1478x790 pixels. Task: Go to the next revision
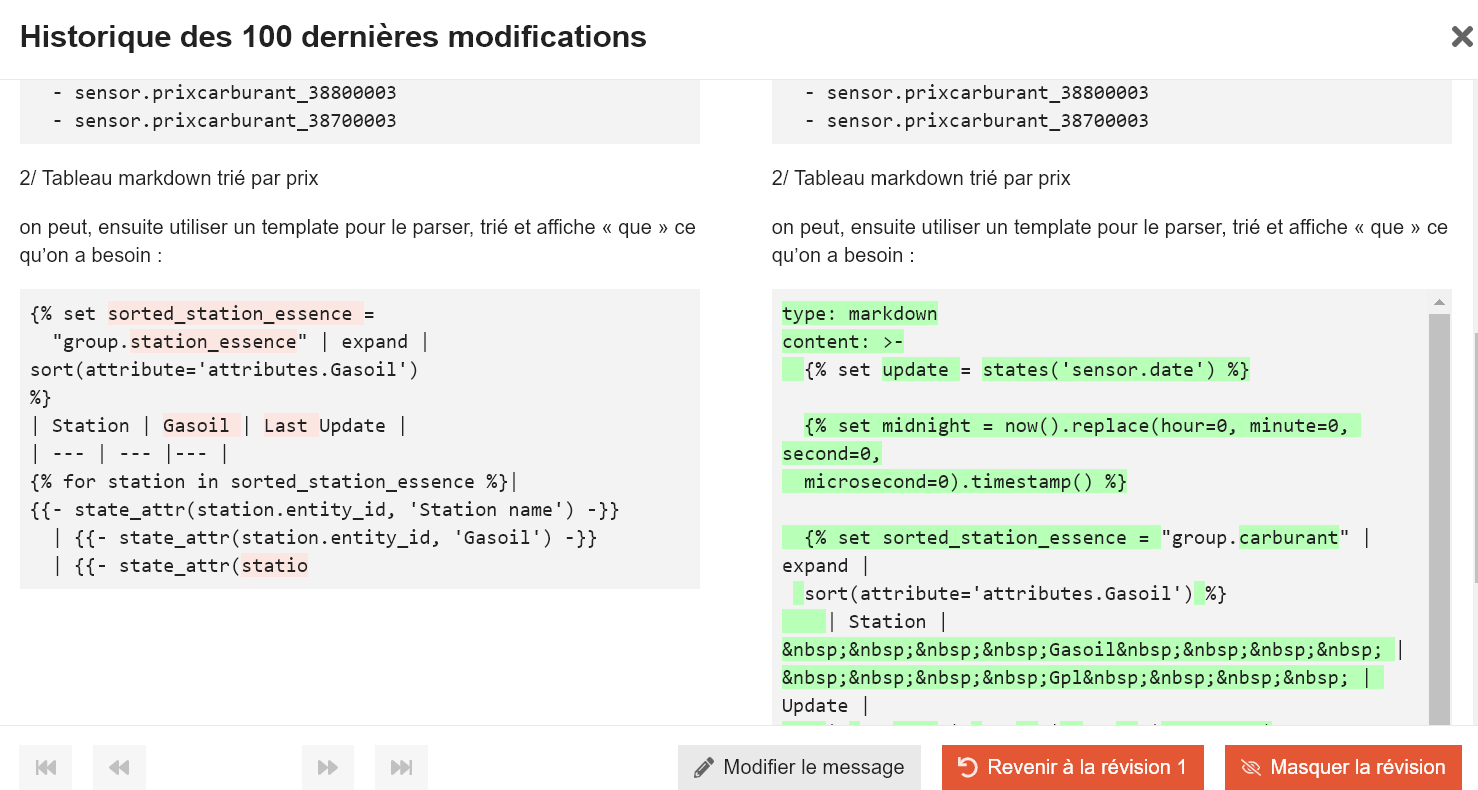click(x=328, y=767)
